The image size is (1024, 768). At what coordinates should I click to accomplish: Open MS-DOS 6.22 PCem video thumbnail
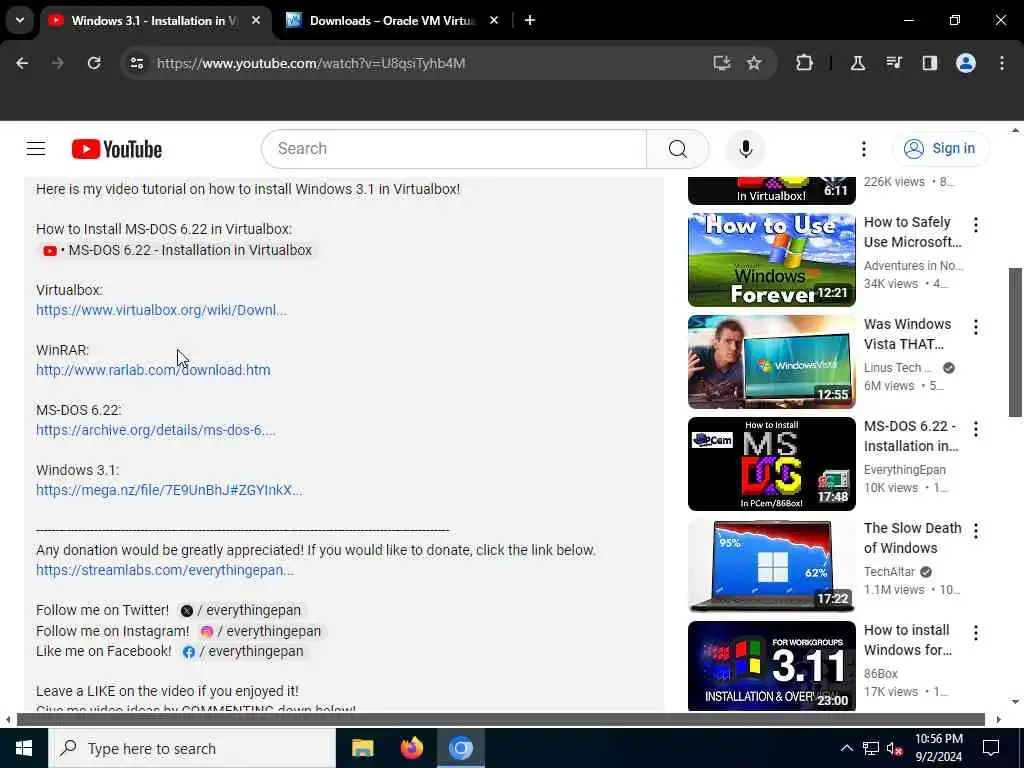(771, 464)
